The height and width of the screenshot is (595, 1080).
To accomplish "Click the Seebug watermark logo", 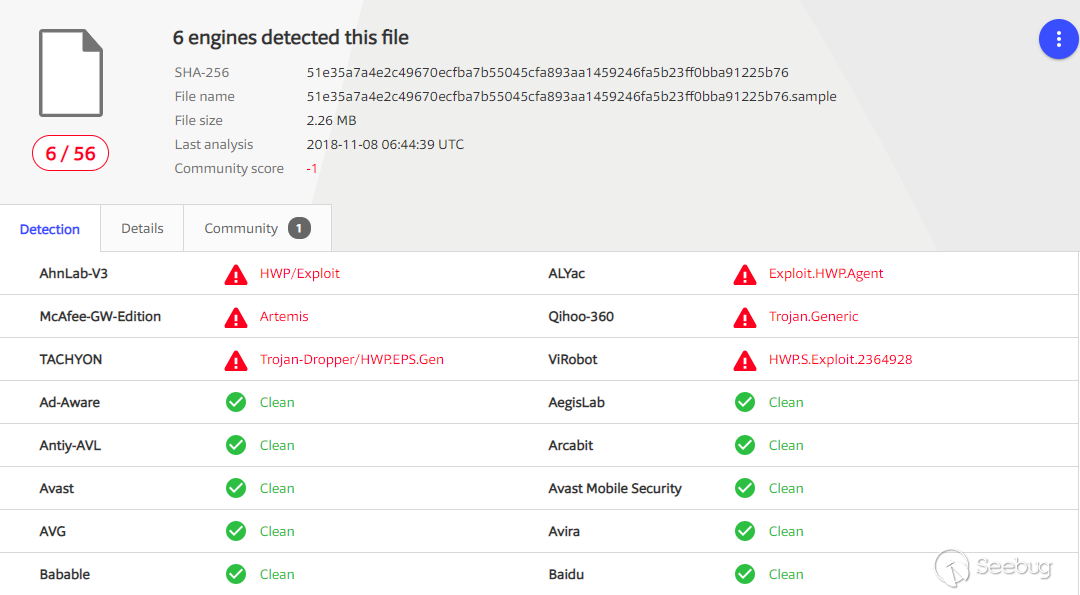I will point(993,568).
